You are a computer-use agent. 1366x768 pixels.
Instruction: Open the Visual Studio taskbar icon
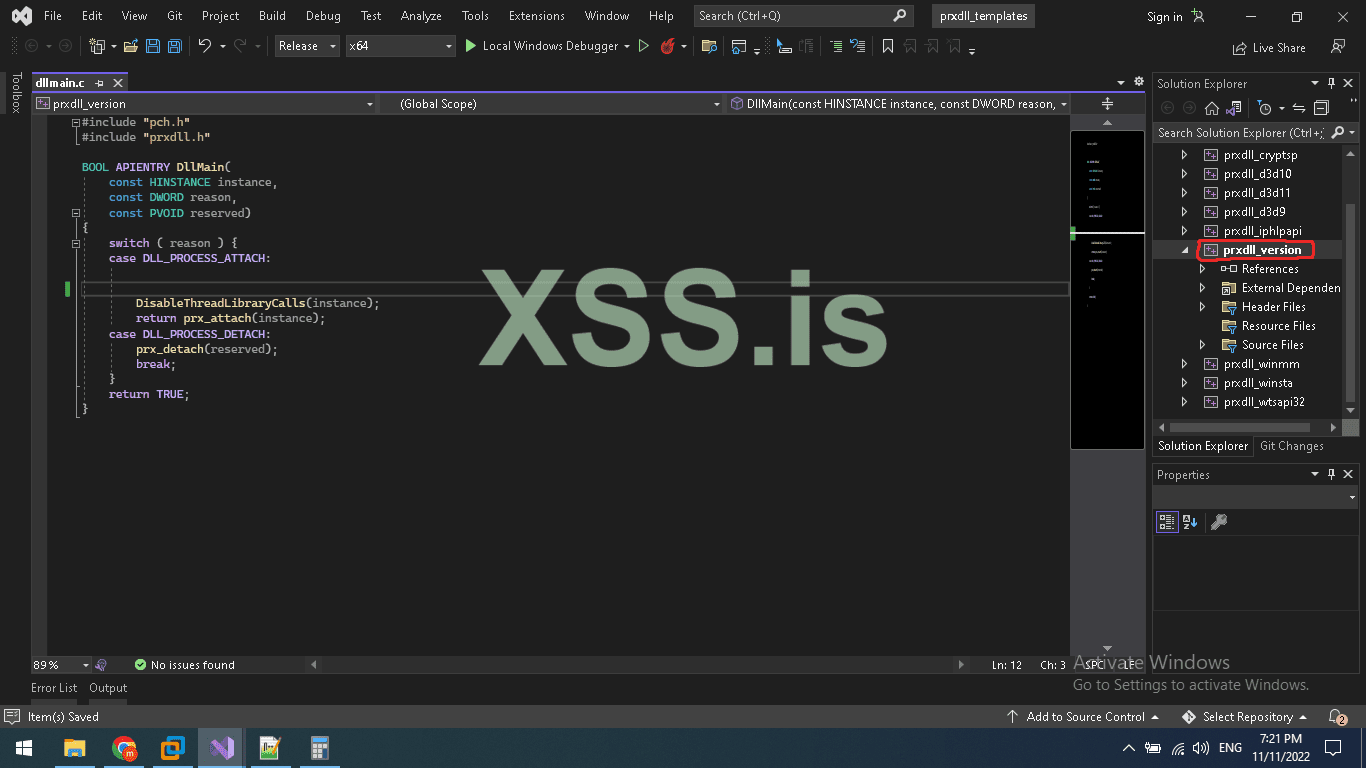(222, 747)
